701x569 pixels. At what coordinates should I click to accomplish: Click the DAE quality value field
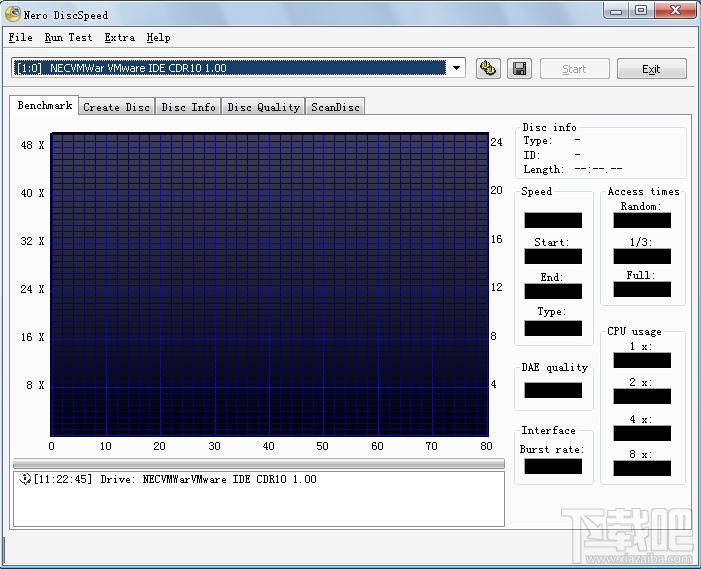click(553, 390)
